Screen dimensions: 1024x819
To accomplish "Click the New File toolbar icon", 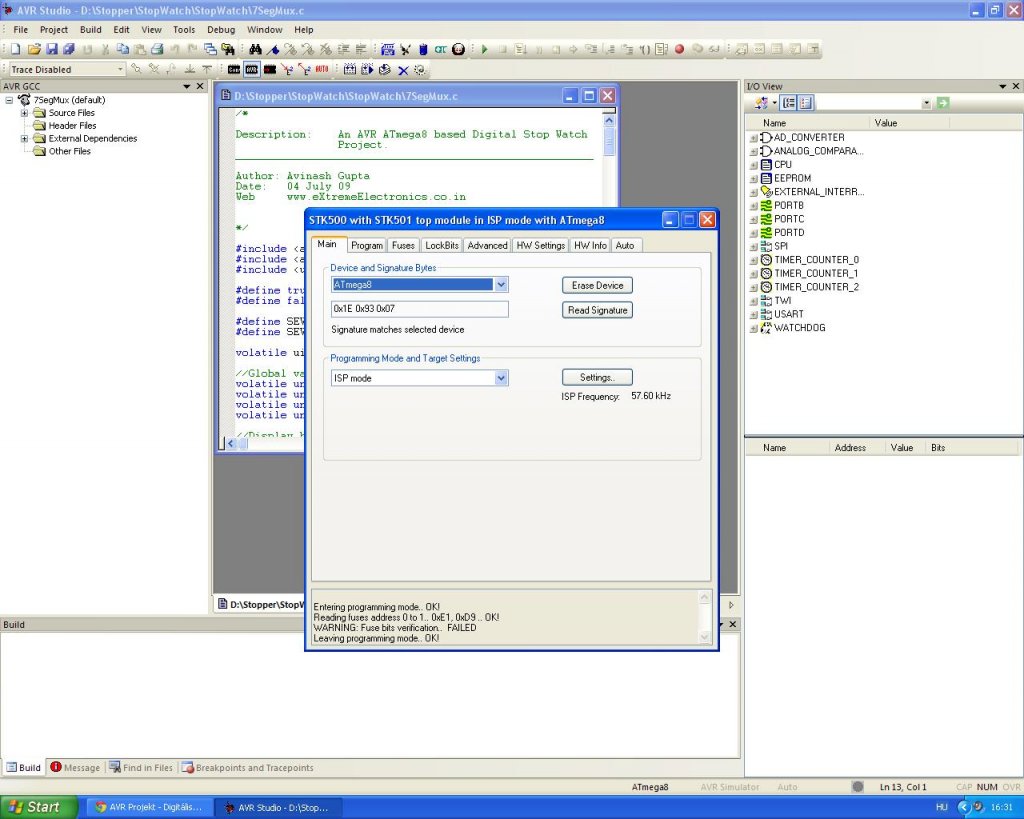I will 16,49.
